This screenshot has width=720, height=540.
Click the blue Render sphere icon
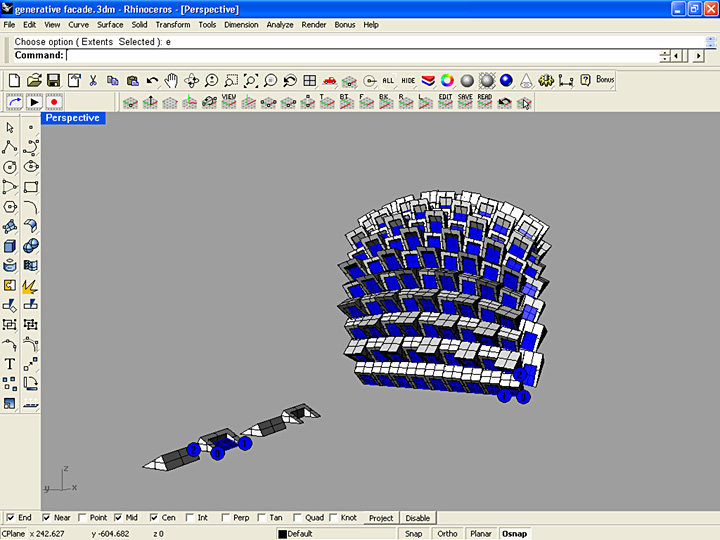coord(507,80)
